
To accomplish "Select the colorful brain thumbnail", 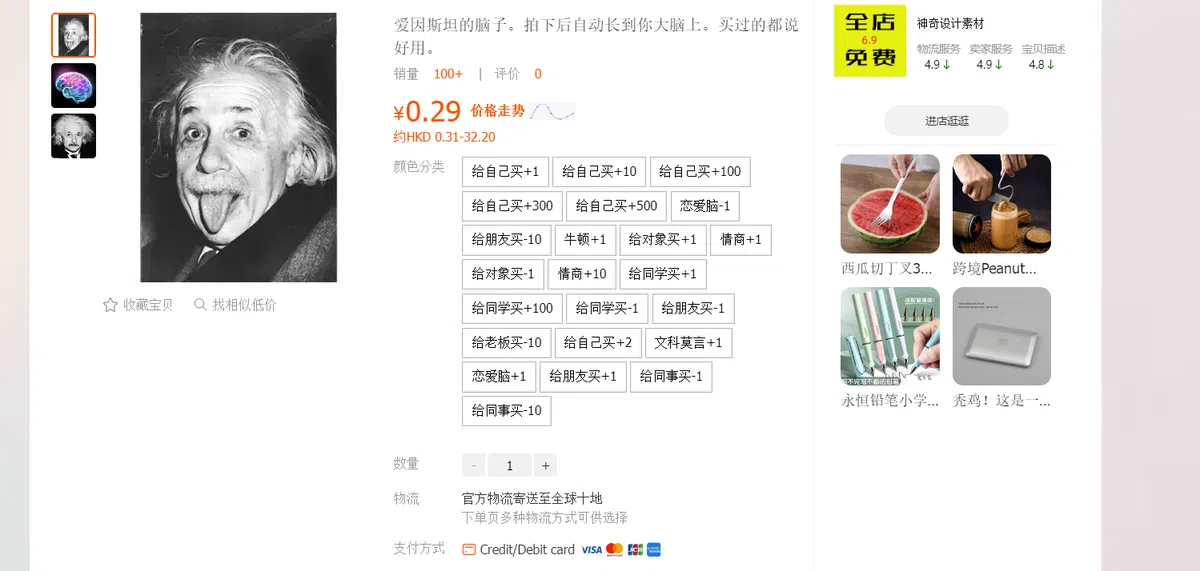I will (74, 86).
